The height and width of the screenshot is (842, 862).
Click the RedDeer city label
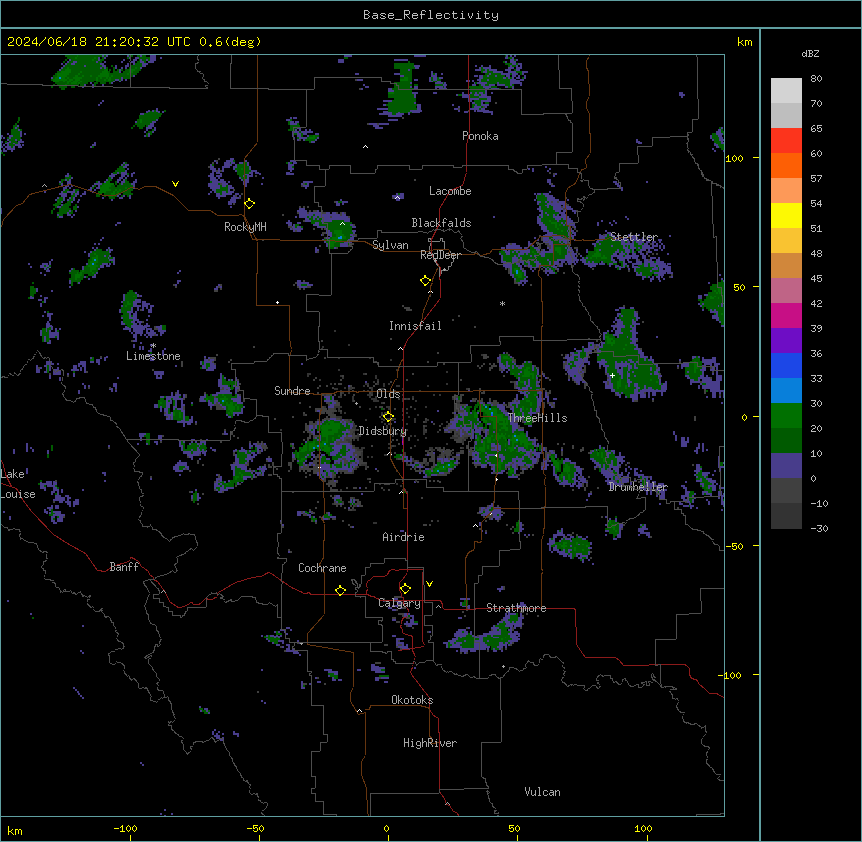pos(440,255)
